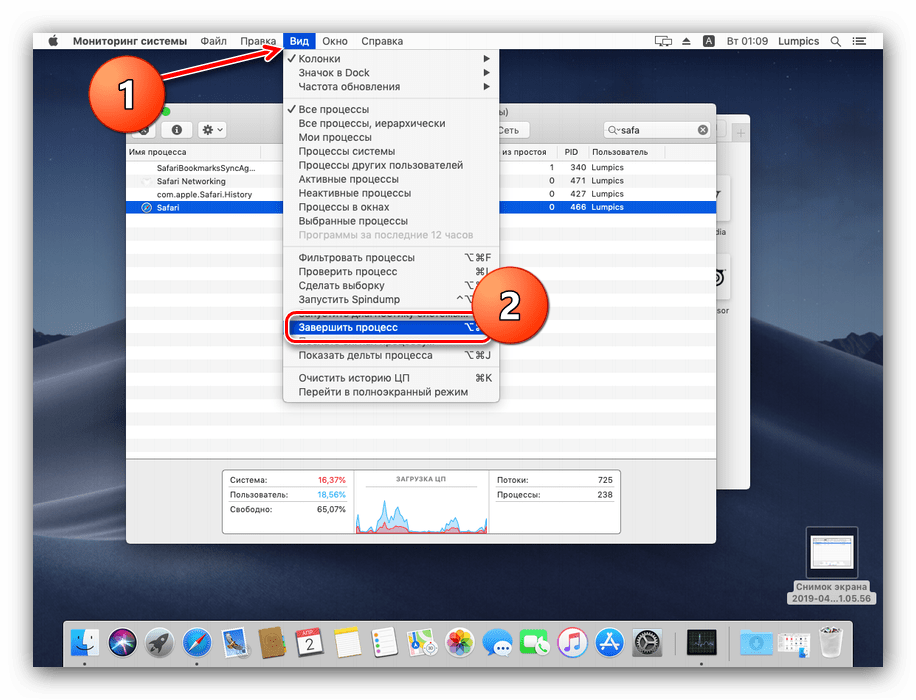Open Safari from the Dock
Image resolution: width=916 pixels, height=700 pixels.
pos(197,642)
